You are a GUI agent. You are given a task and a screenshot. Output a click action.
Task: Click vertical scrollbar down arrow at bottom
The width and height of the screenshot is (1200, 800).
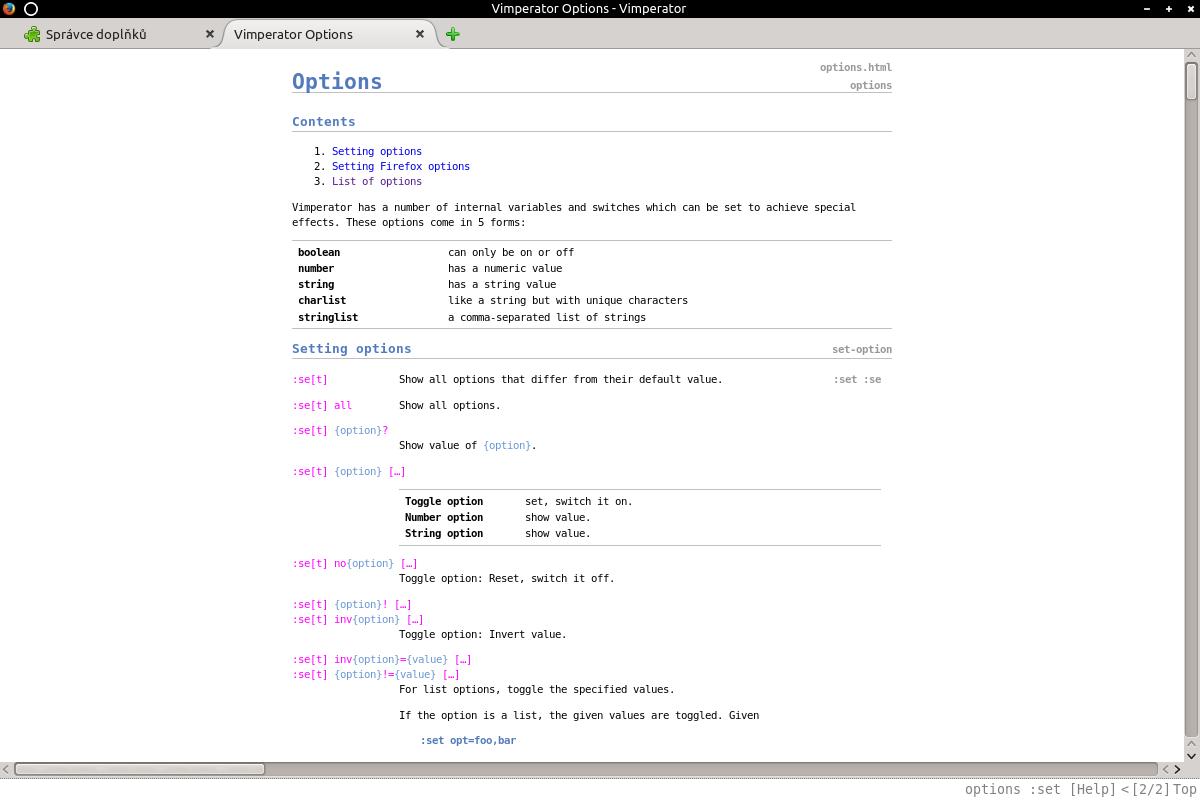pyautogui.click(x=1191, y=756)
